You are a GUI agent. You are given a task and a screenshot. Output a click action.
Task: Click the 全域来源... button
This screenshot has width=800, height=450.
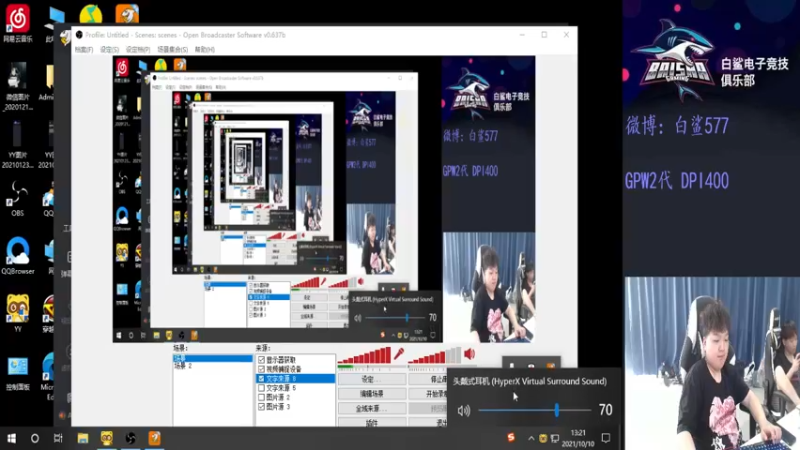coord(372,409)
